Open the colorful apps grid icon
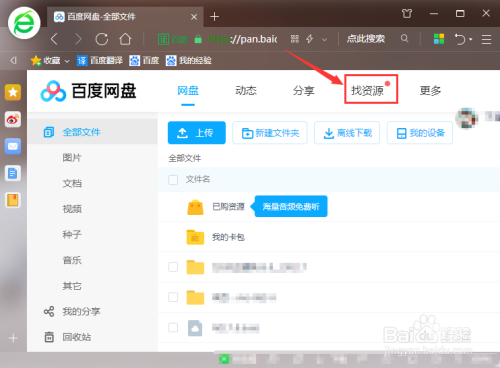The height and width of the screenshot is (368, 500). tap(439, 39)
